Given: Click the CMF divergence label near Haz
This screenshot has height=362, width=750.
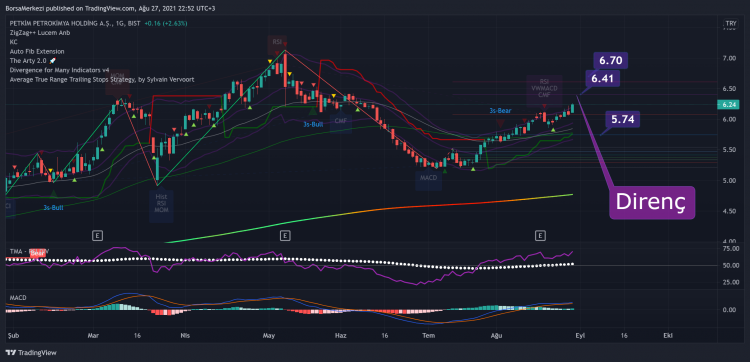Looking at the screenshot, I should click(x=341, y=121).
